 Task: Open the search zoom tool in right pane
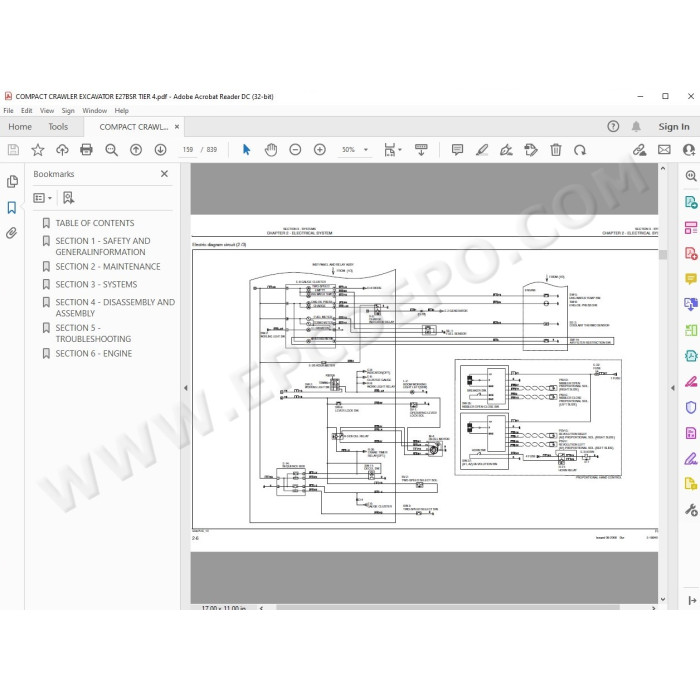(691, 176)
